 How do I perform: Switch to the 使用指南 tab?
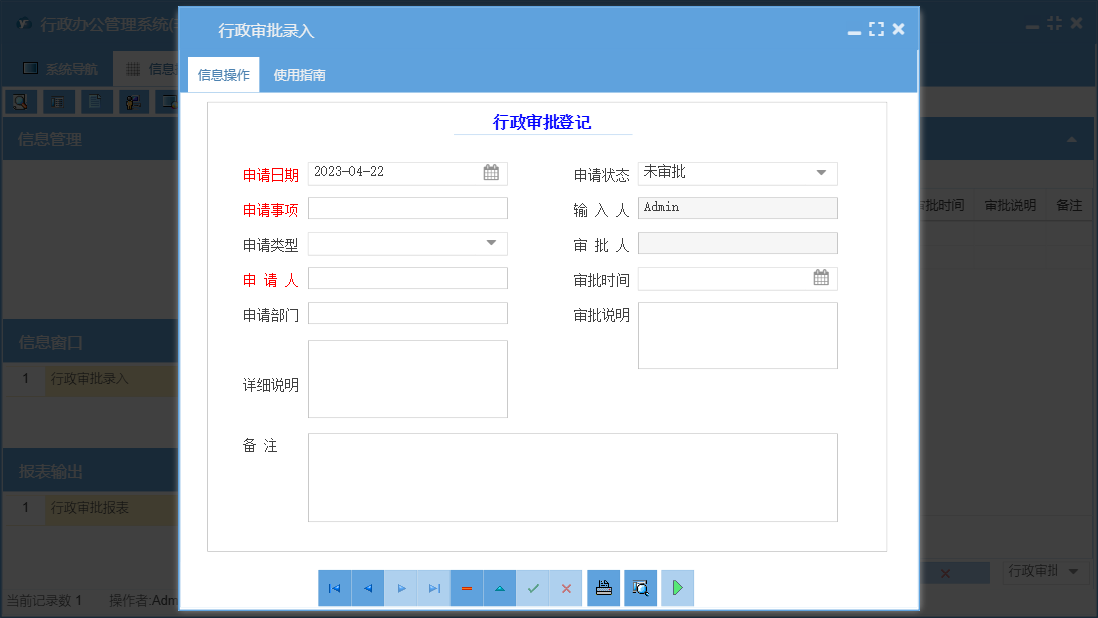point(297,73)
